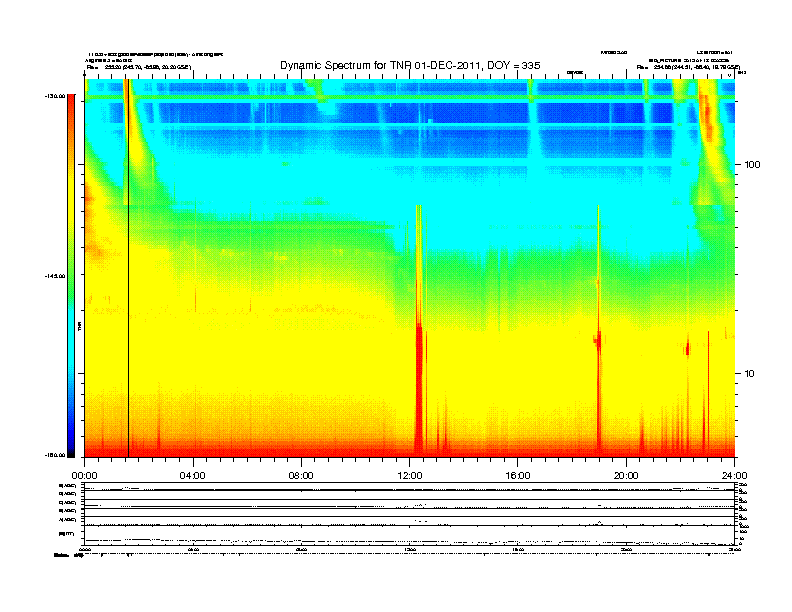Click the 16:00 time axis label

click(518, 476)
